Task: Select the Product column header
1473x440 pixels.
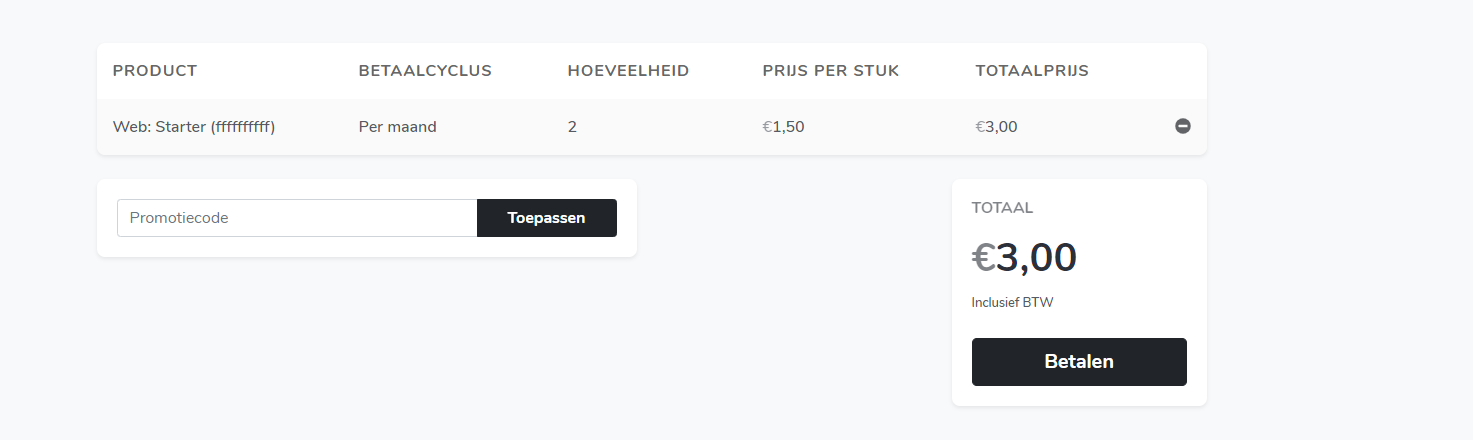Action: point(155,71)
